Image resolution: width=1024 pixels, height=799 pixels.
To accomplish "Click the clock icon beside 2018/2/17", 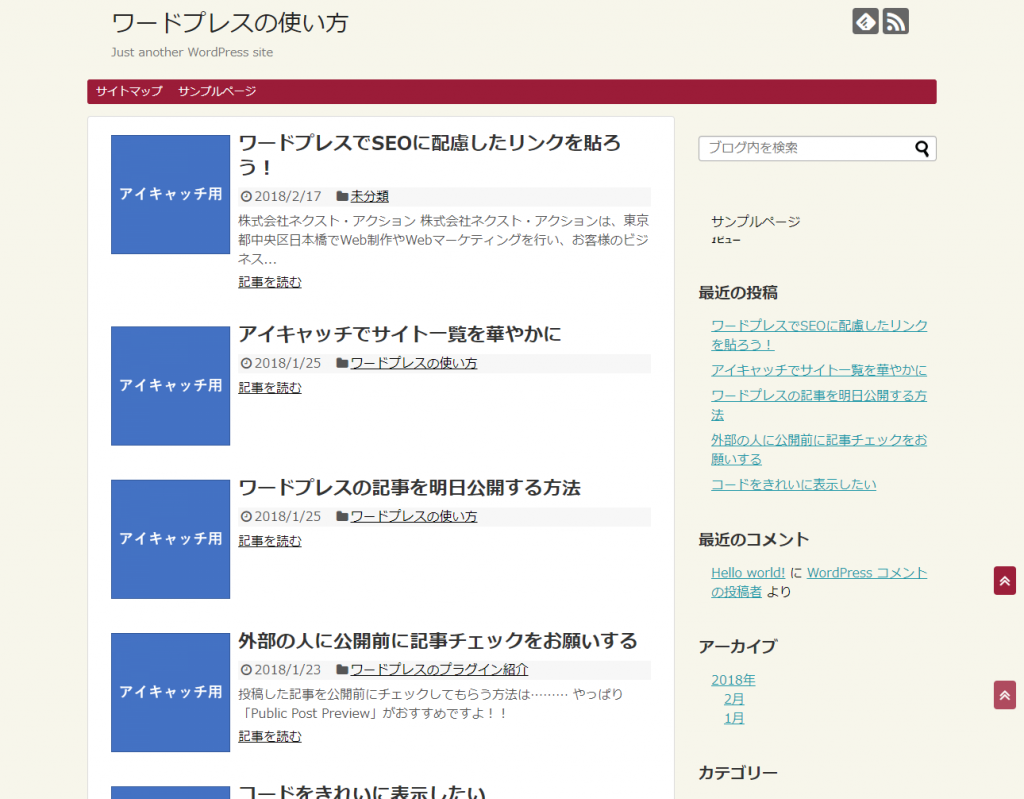I will click(x=246, y=196).
